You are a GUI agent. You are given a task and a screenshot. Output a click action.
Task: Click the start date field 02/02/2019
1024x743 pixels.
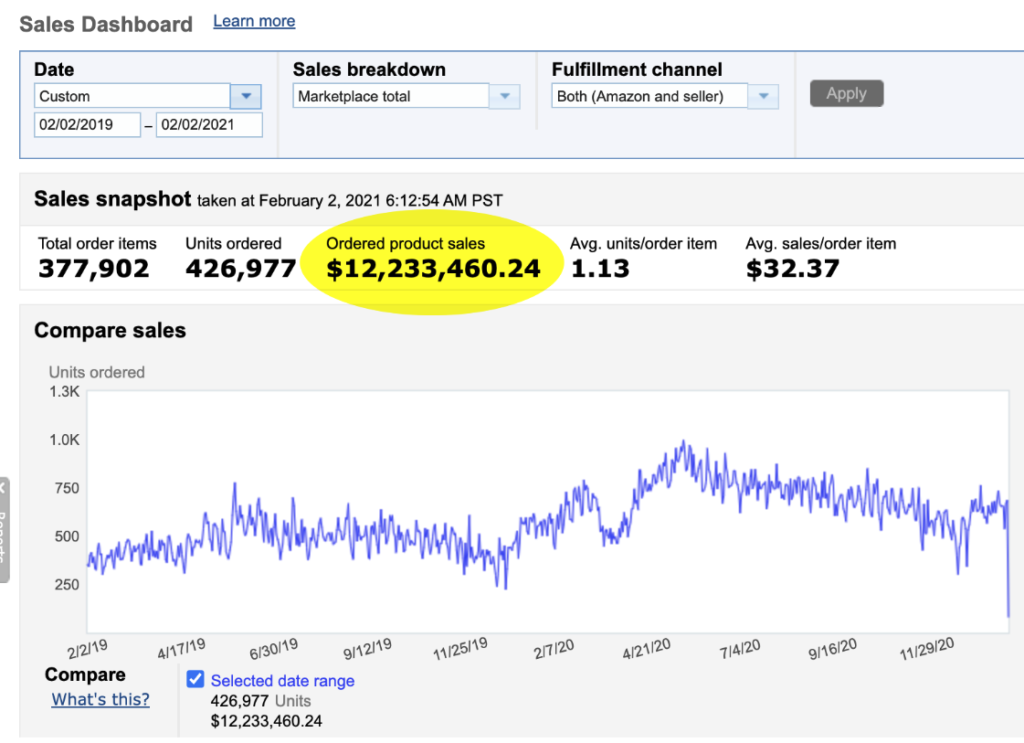87,125
